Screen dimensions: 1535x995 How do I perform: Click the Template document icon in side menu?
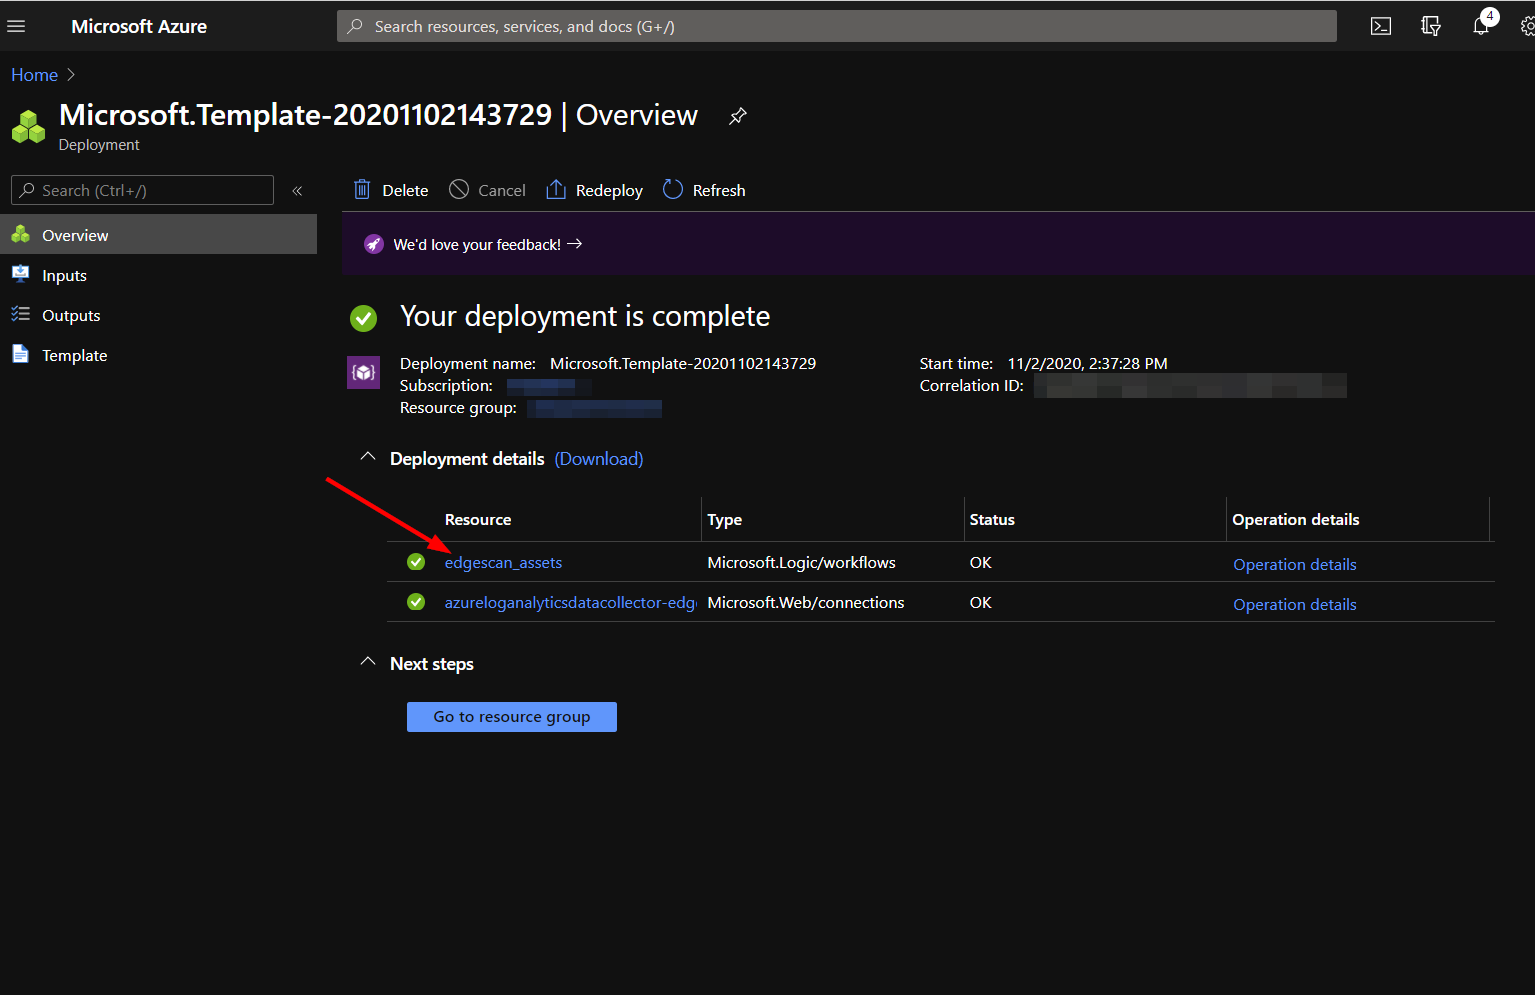tap(20, 354)
